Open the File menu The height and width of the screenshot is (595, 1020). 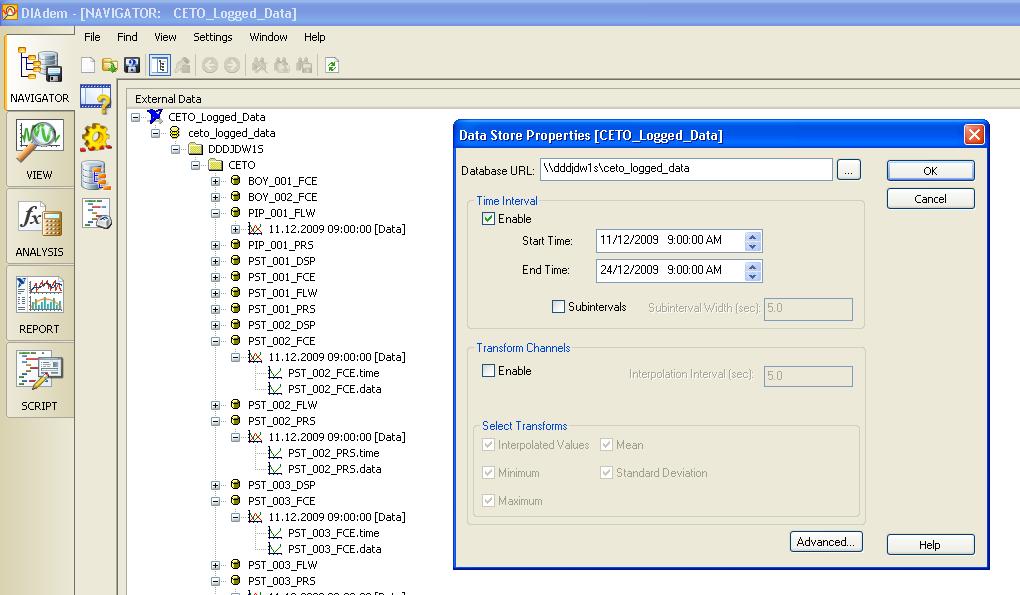click(x=92, y=37)
